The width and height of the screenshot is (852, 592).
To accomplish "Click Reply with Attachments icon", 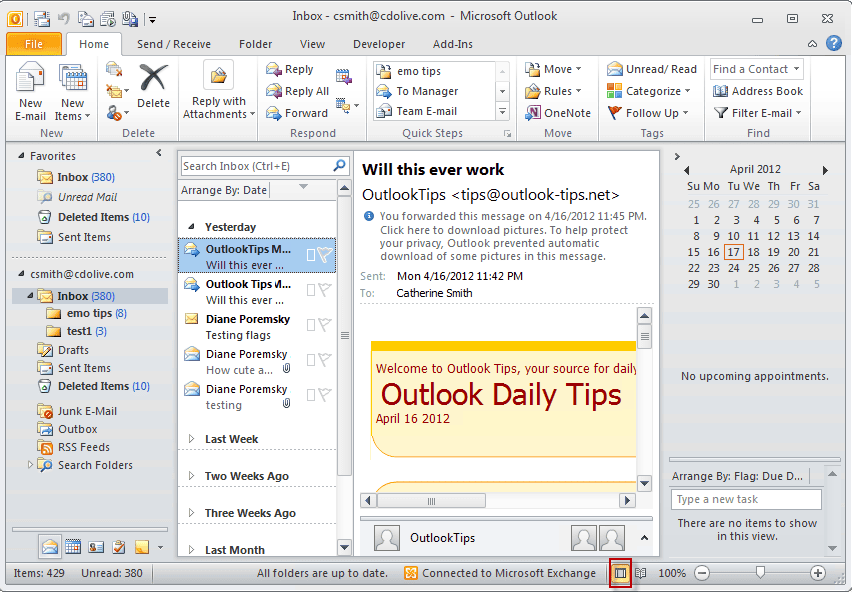I will click(218, 75).
